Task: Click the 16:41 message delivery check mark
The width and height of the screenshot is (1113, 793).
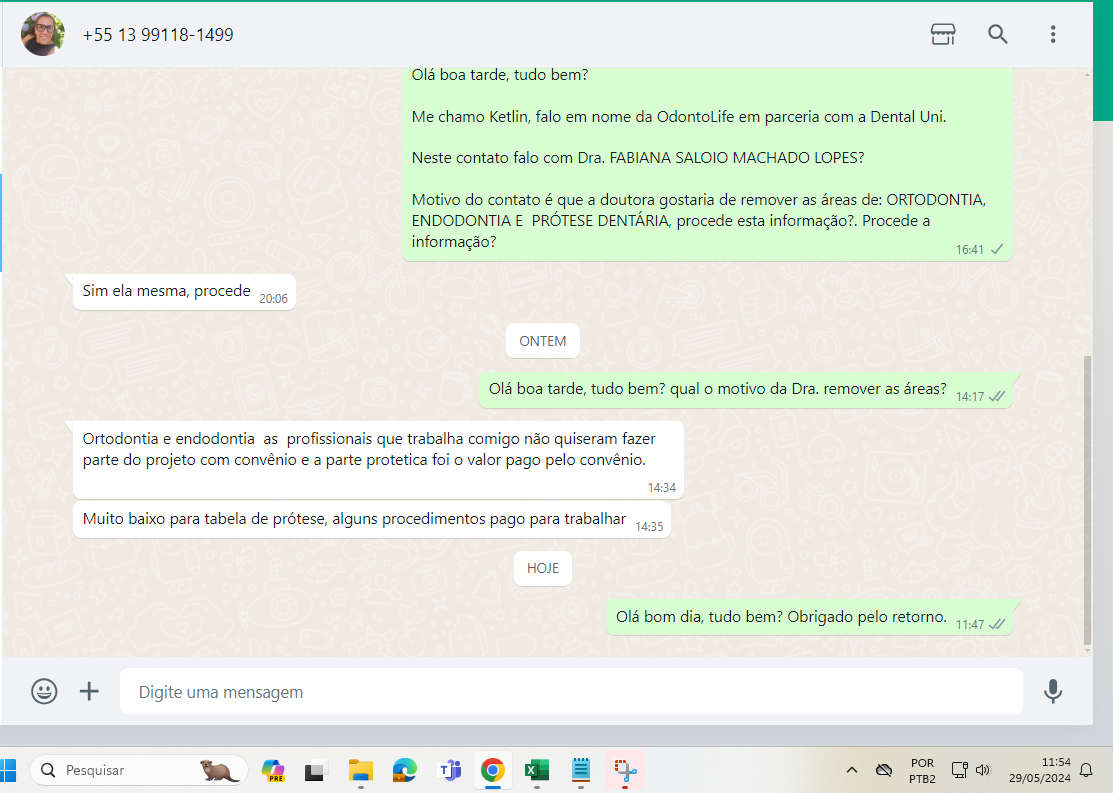Action: point(997,249)
